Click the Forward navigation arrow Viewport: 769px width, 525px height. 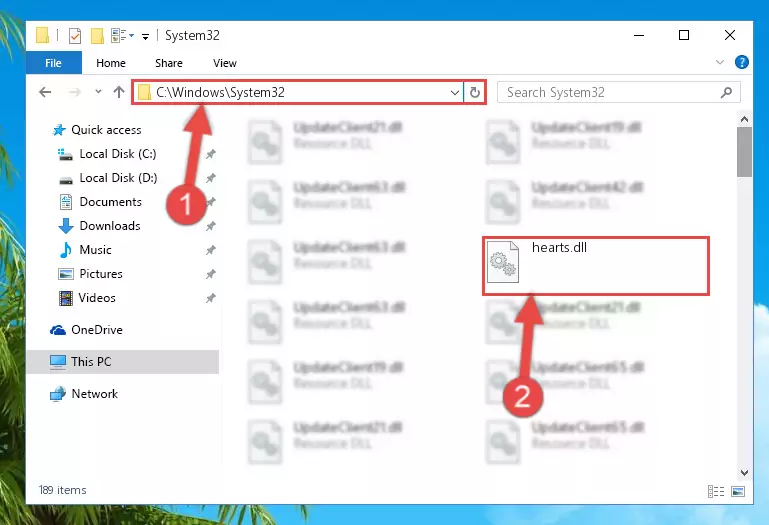point(75,92)
